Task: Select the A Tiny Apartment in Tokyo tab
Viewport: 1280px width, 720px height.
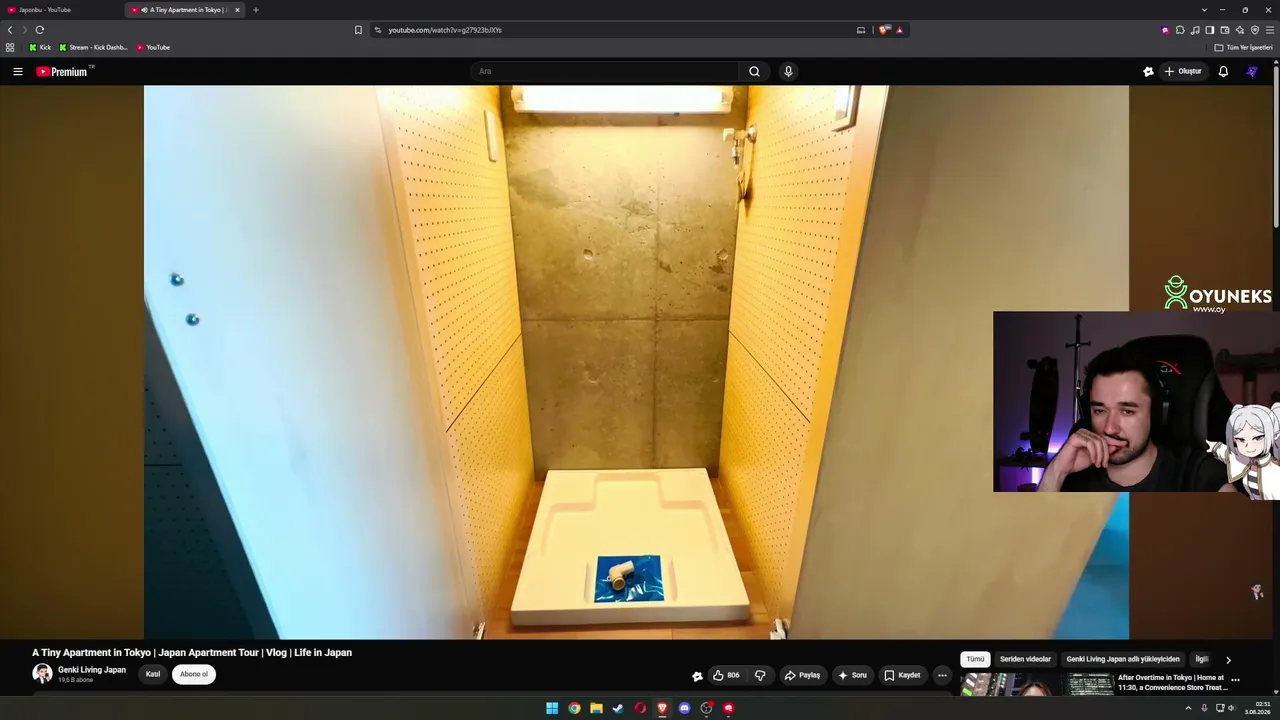Action: 185,10
